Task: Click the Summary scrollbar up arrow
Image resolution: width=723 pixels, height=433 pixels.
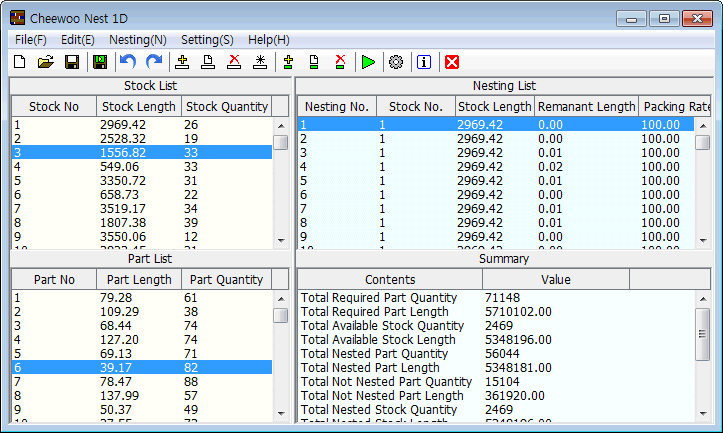Action: tap(703, 299)
